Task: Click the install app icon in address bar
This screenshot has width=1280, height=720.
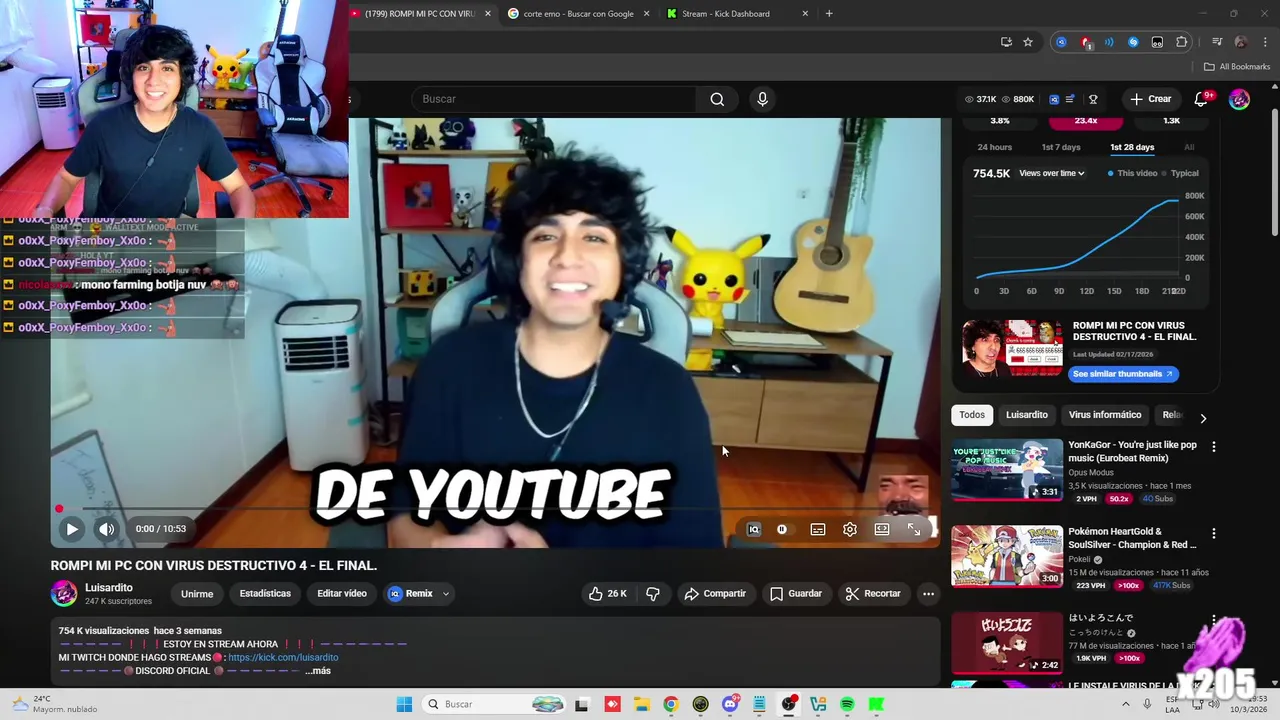Action: click(x=1006, y=42)
